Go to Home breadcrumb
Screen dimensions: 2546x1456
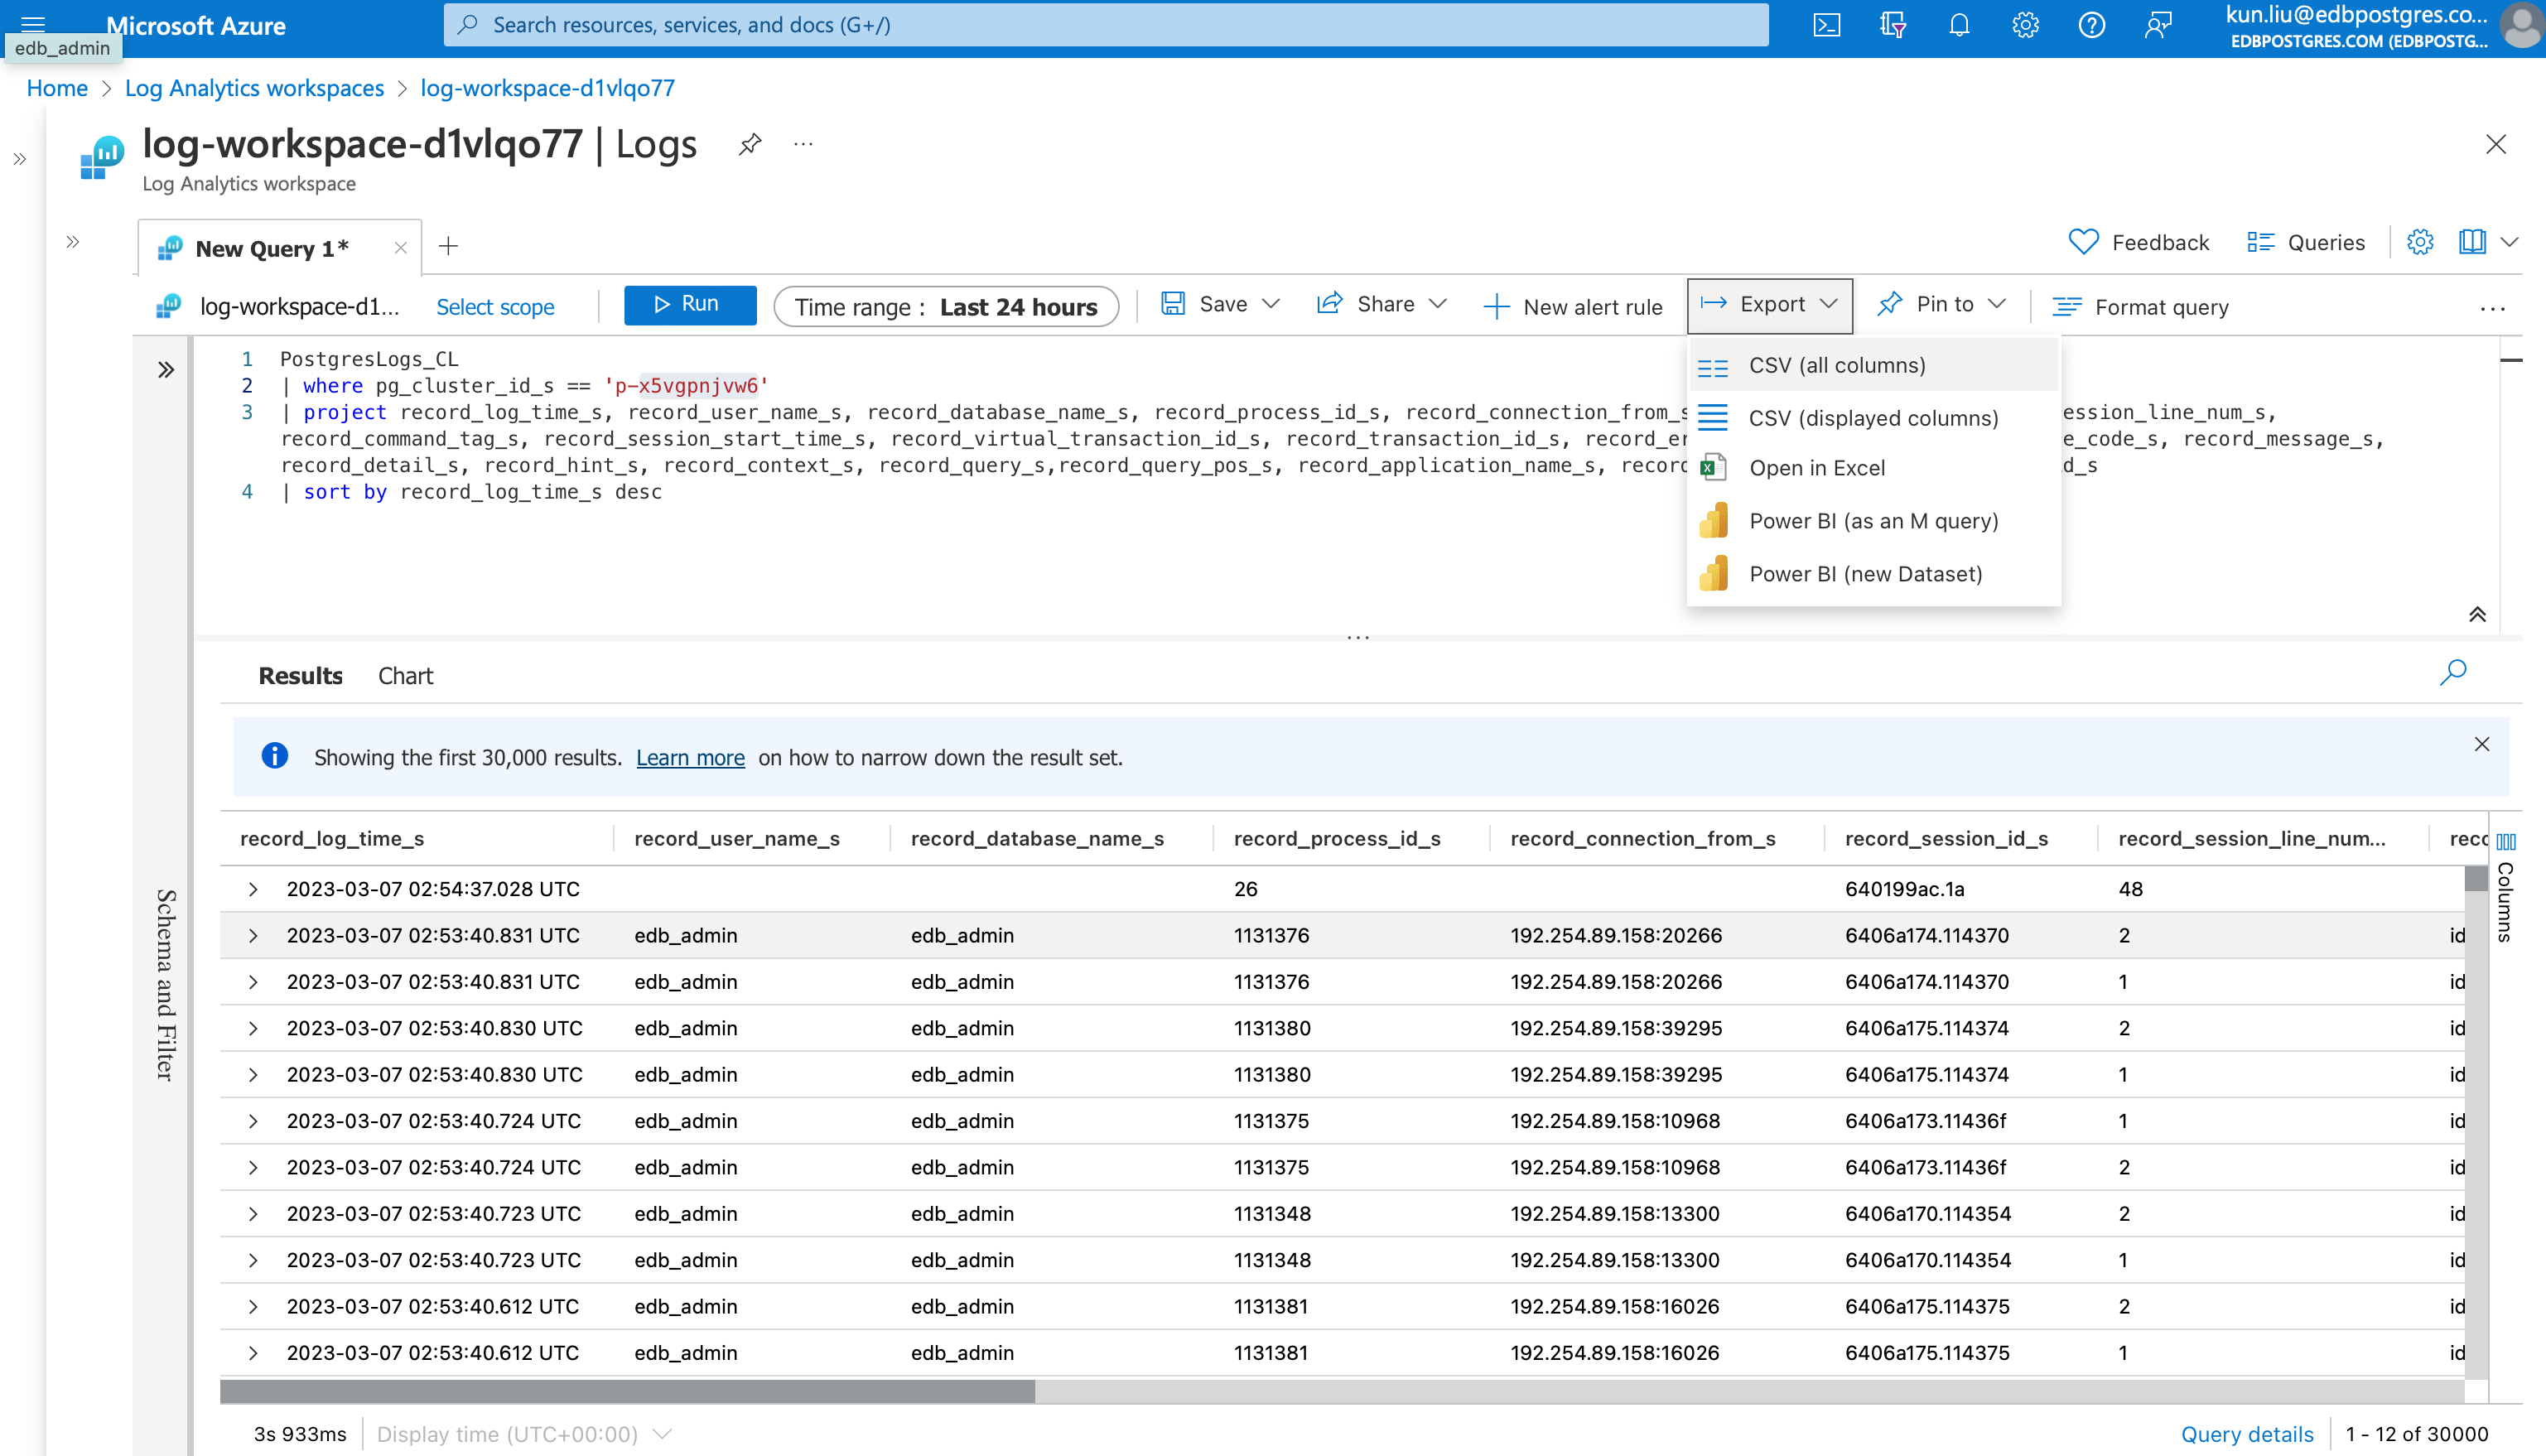pyautogui.click(x=57, y=88)
